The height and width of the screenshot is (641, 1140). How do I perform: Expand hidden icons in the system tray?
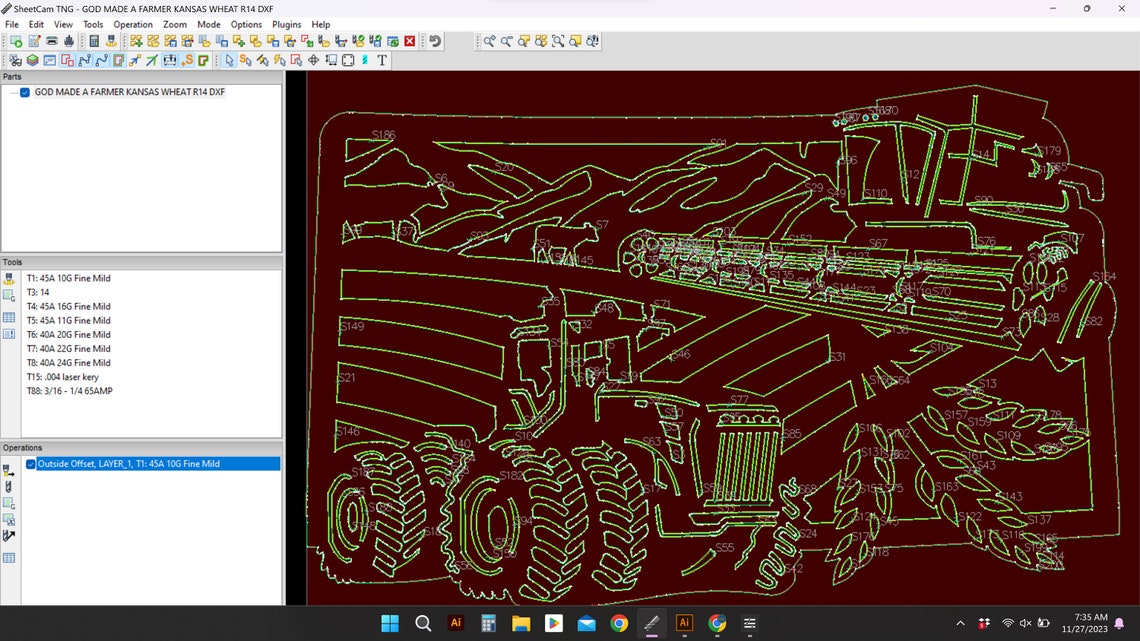960,623
